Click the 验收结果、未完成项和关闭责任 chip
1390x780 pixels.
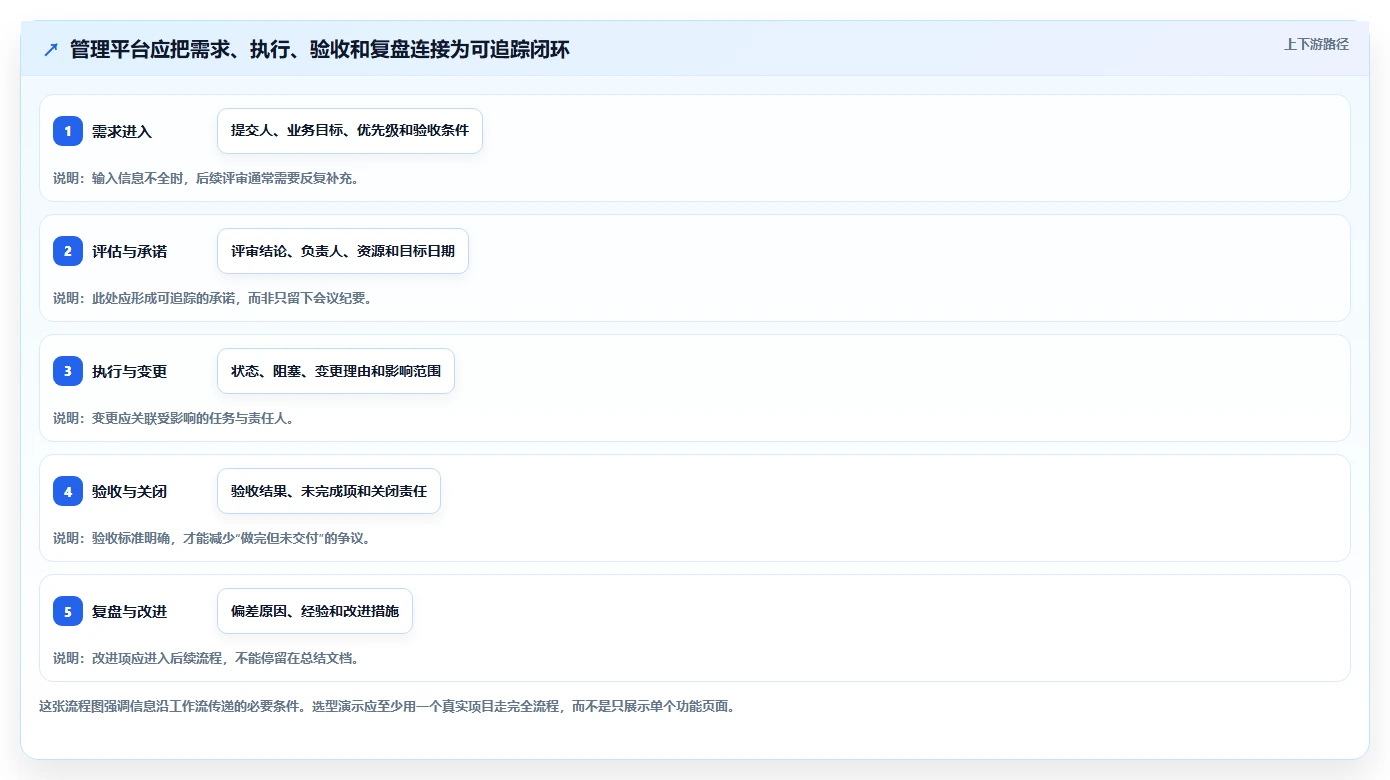coord(329,491)
